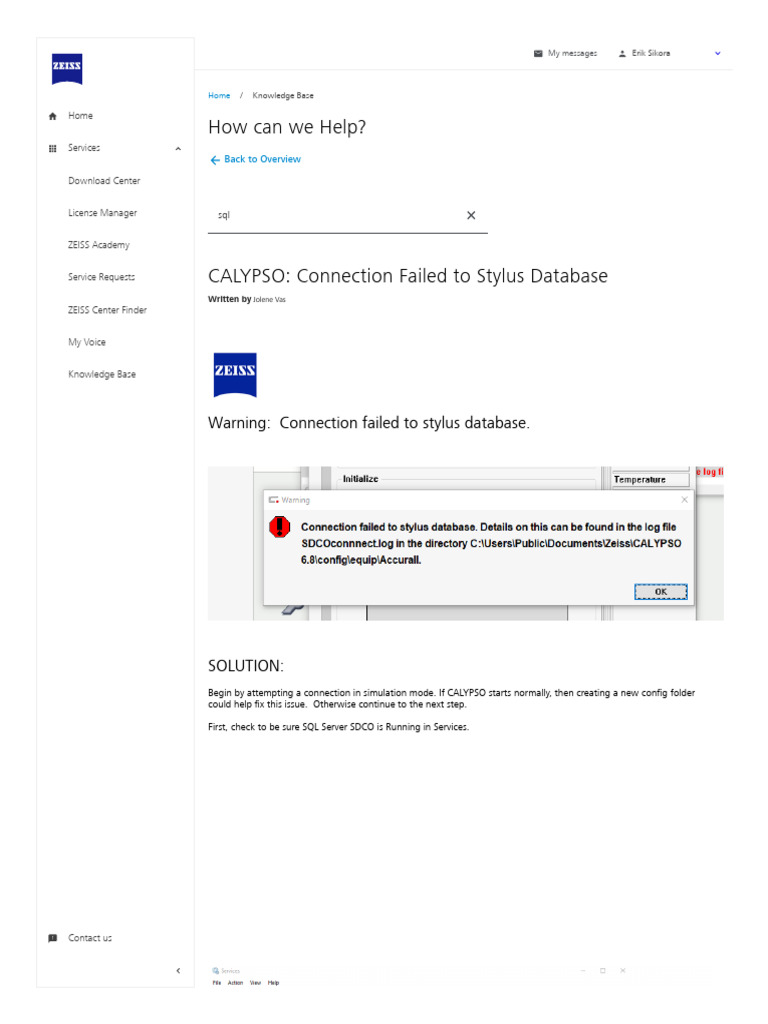The image size is (768, 1024).
Task: Click OK in the Warning dialog screenshot
Action: coord(661,592)
